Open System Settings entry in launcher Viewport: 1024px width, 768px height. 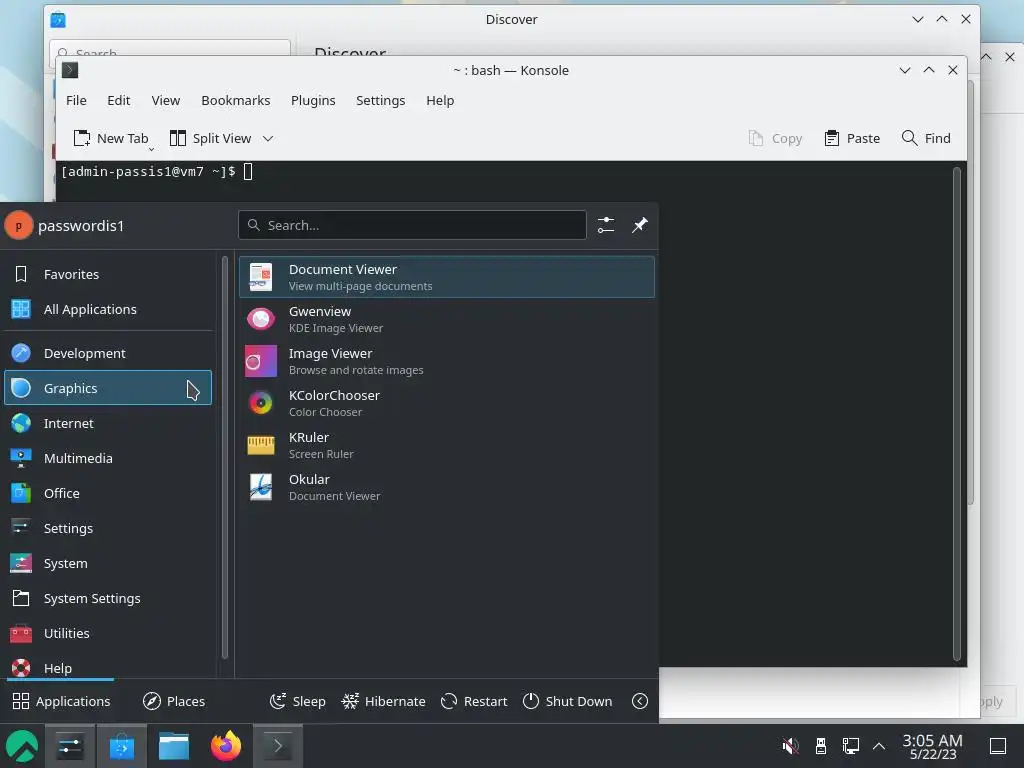pyautogui.click(x=108, y=598)
